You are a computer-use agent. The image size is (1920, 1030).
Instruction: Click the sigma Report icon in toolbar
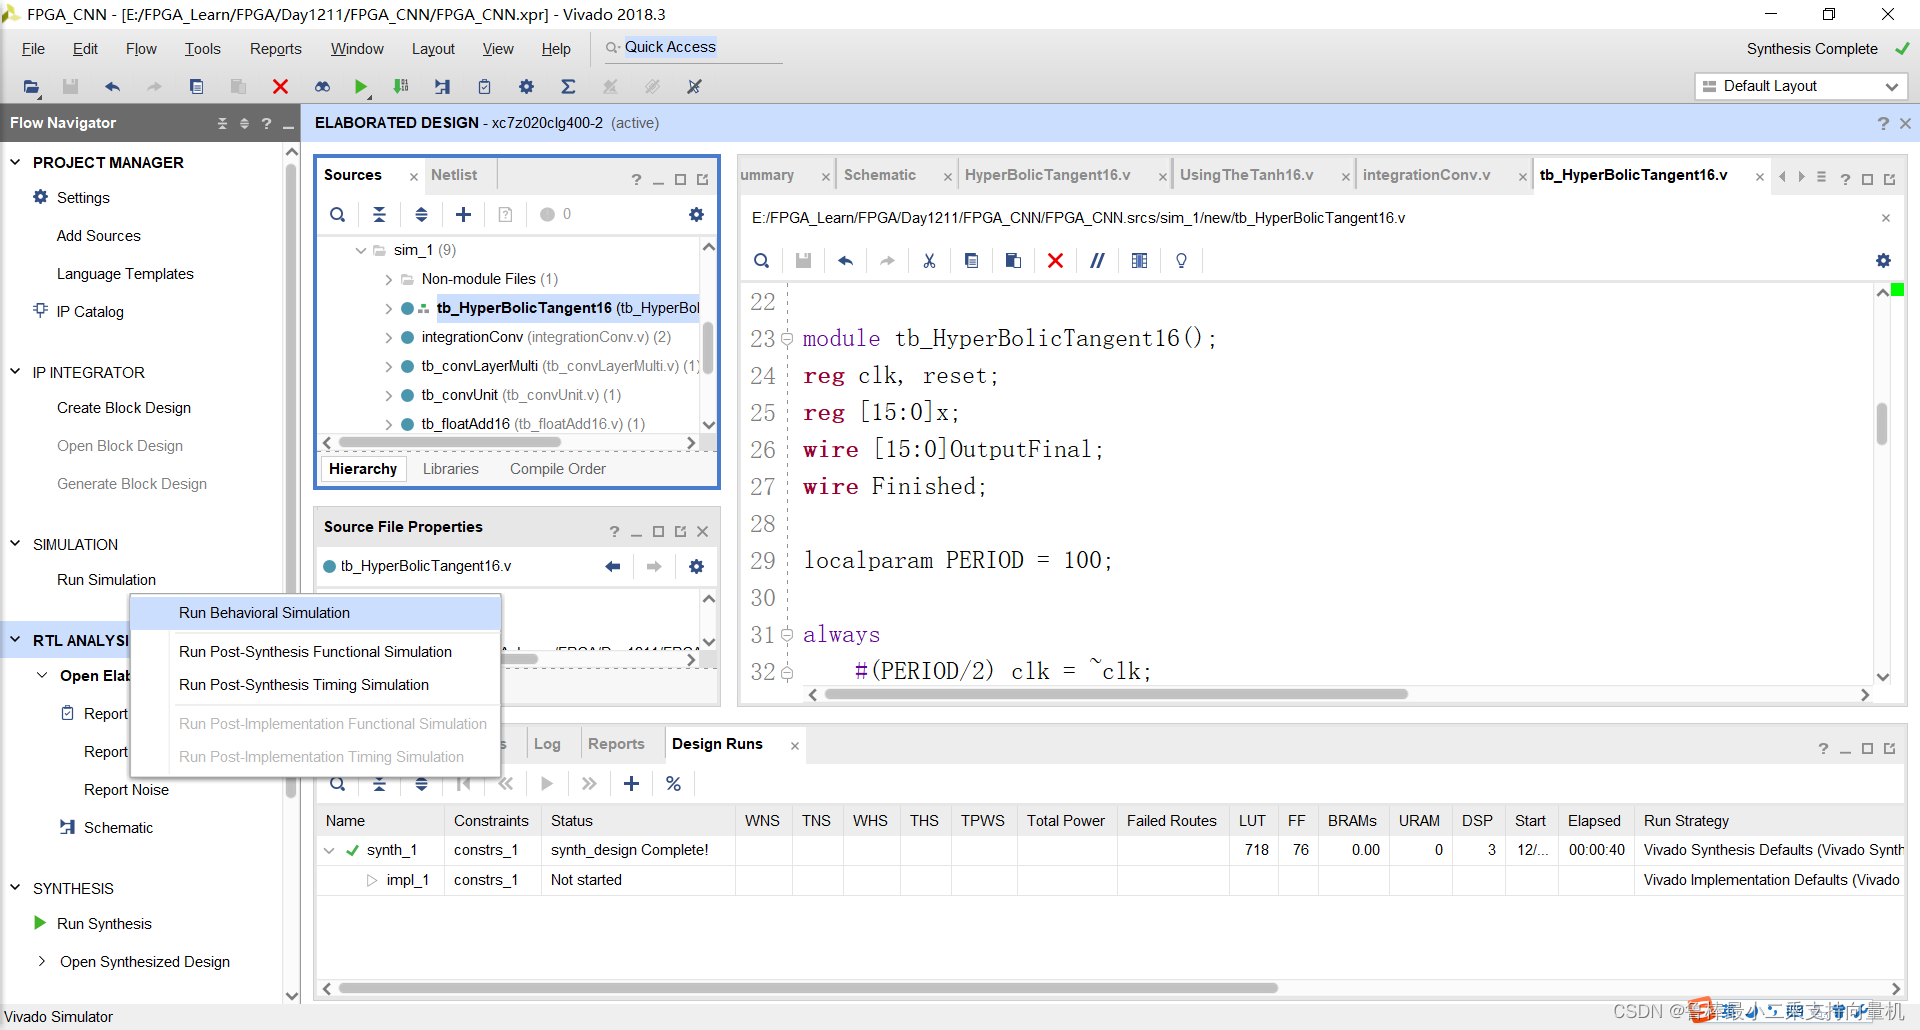(x=568, y=87)
